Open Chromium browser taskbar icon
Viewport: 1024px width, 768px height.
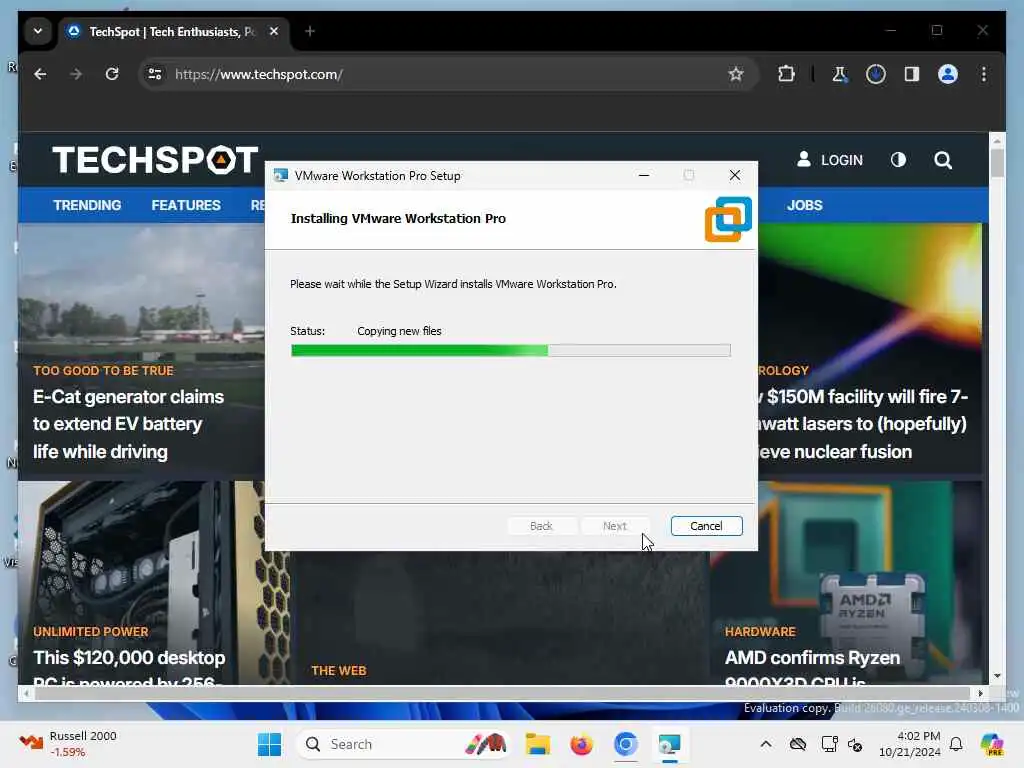[x=625, y=744]
